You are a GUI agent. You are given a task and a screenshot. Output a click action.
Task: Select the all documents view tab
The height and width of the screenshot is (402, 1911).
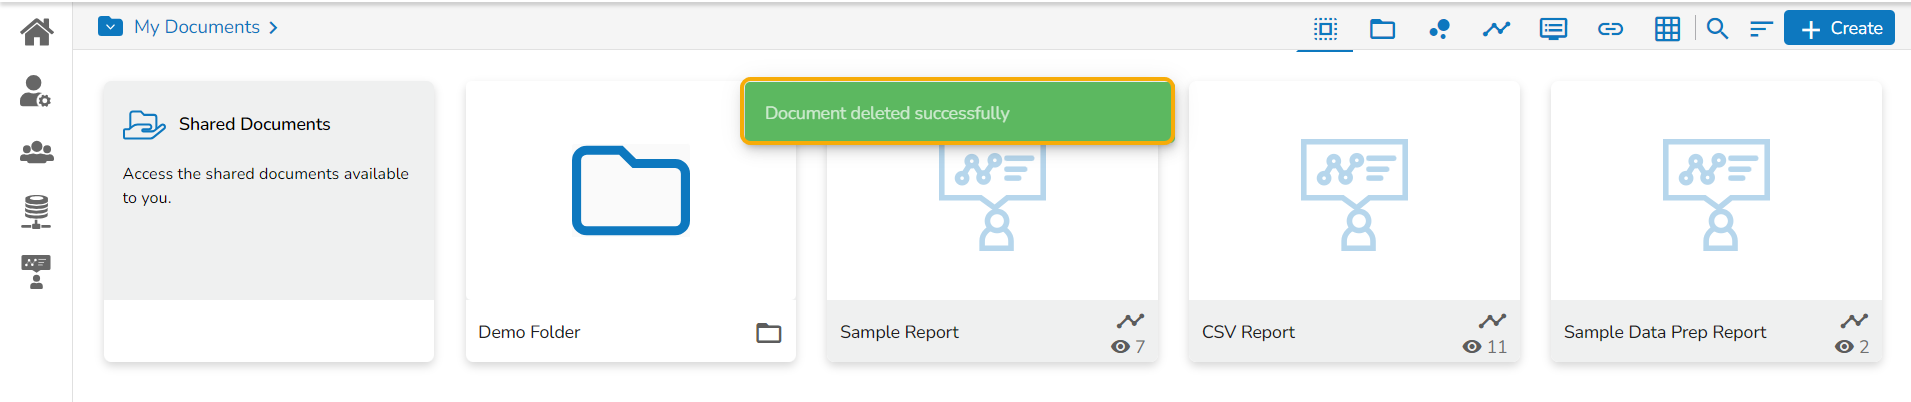click(1325, 29)
